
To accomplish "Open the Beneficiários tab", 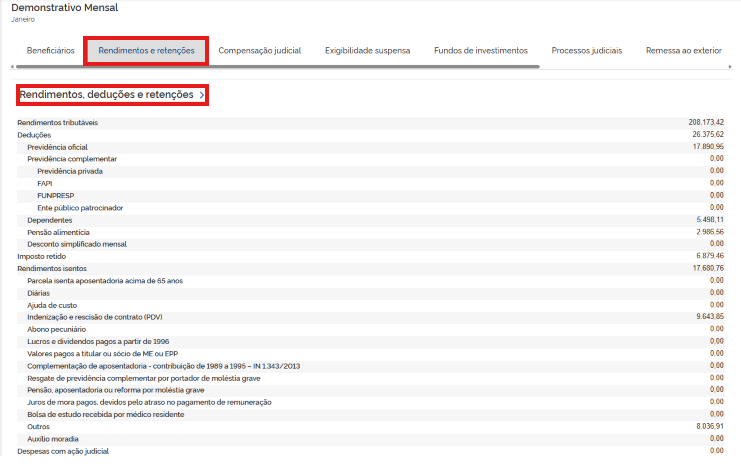I will point(51,51).
